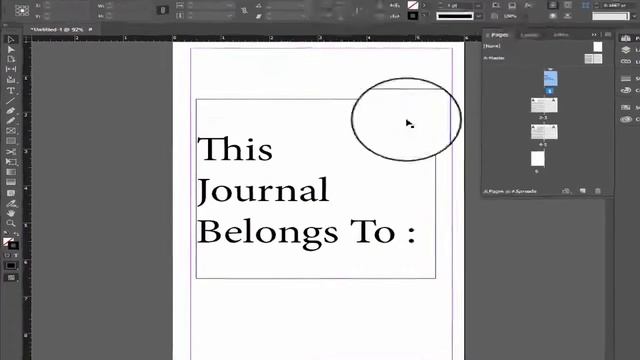
Task: Select the Content Collector tool
Action: click(11, 80)
